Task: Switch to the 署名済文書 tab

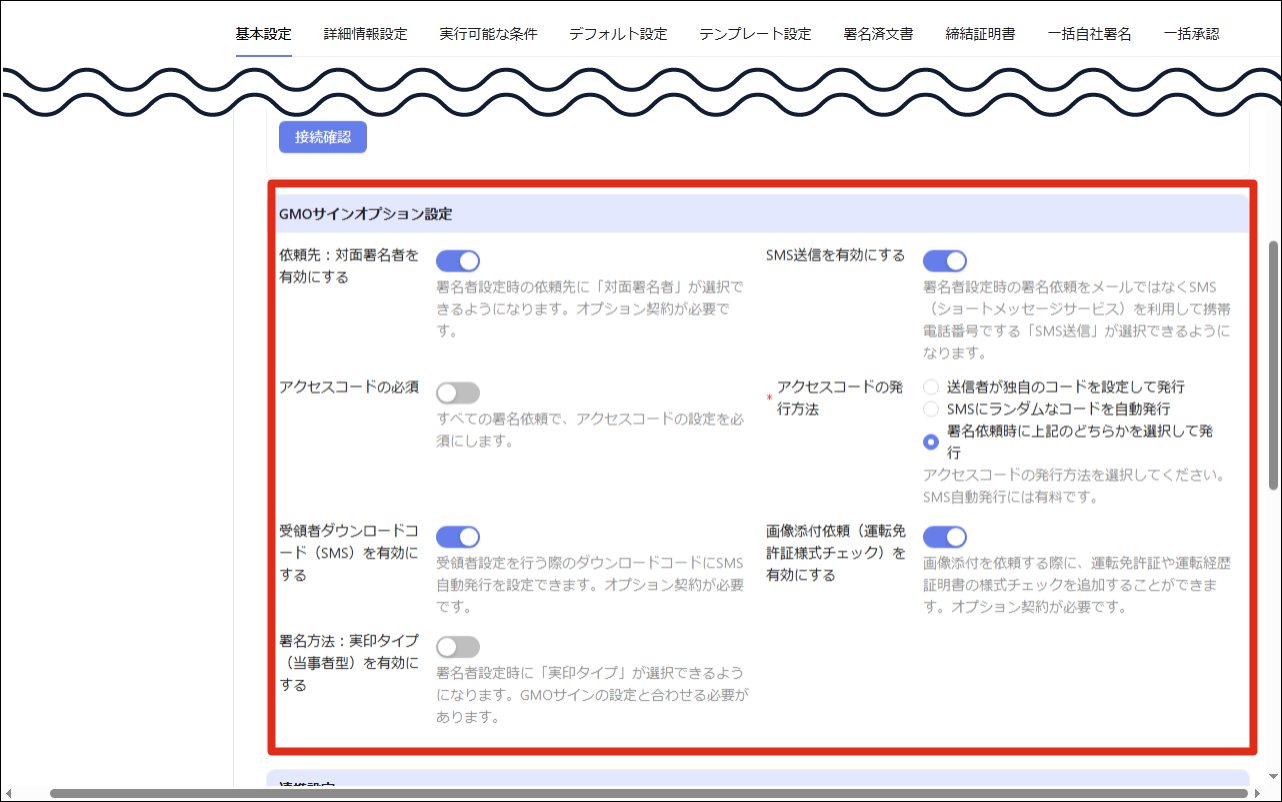Action: [x=878, y=34]
